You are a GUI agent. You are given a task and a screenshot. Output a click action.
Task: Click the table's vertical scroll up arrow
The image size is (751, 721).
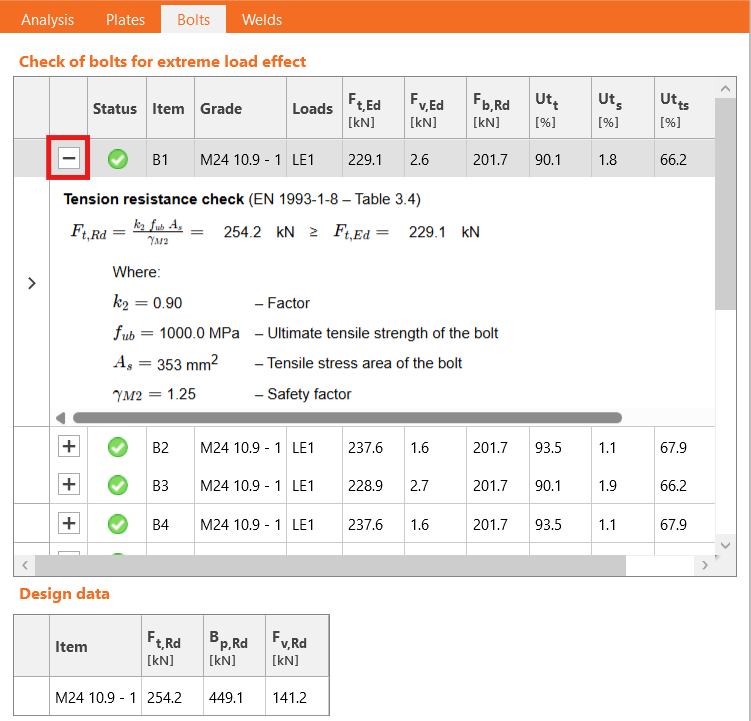[x=725, y=90]
